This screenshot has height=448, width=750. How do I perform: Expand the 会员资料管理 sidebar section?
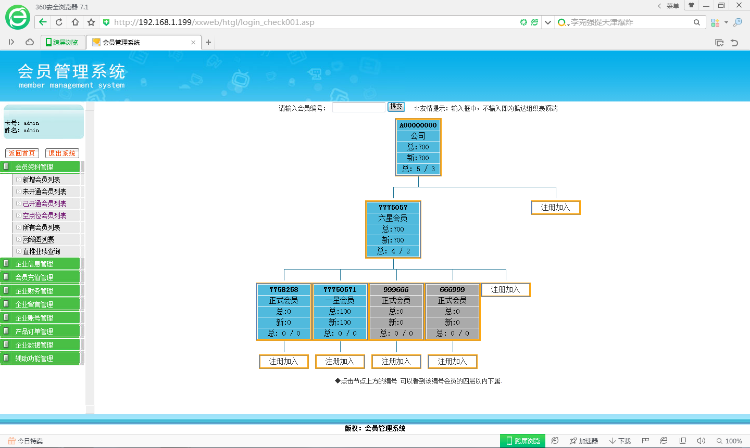[42, 166]
